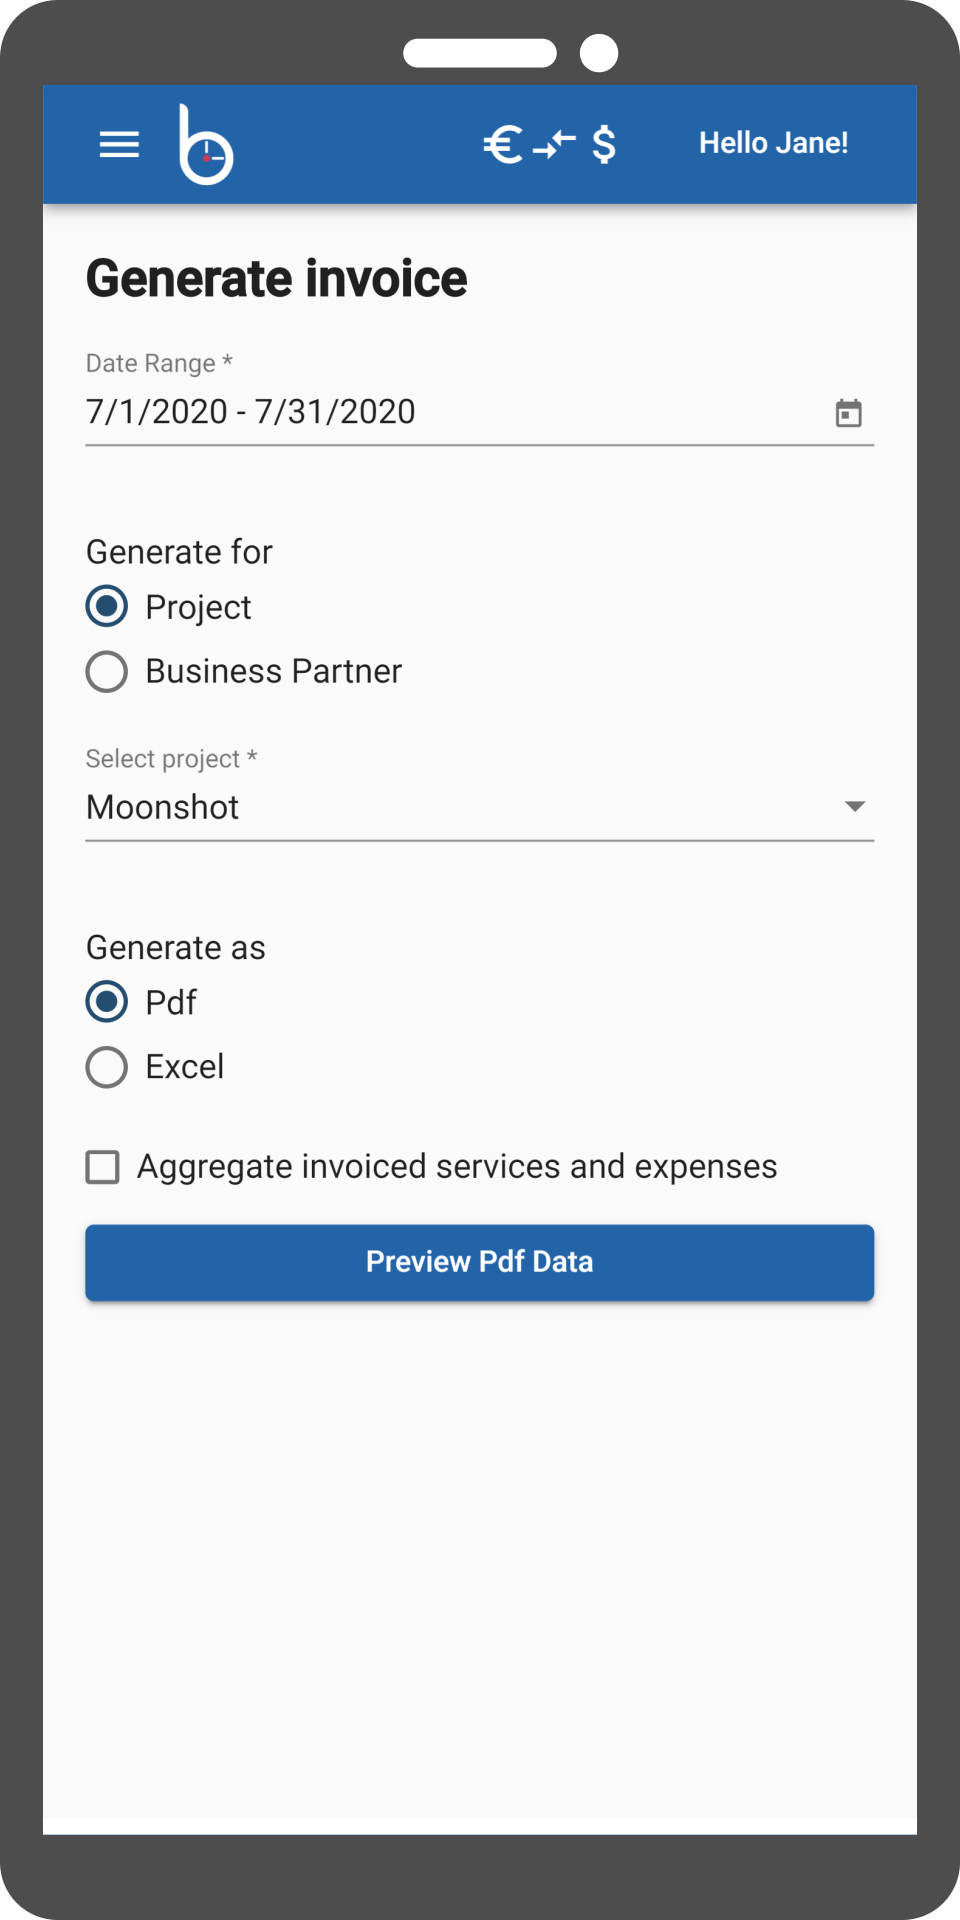Choose Pdf as the output format

pos(107,1002)
